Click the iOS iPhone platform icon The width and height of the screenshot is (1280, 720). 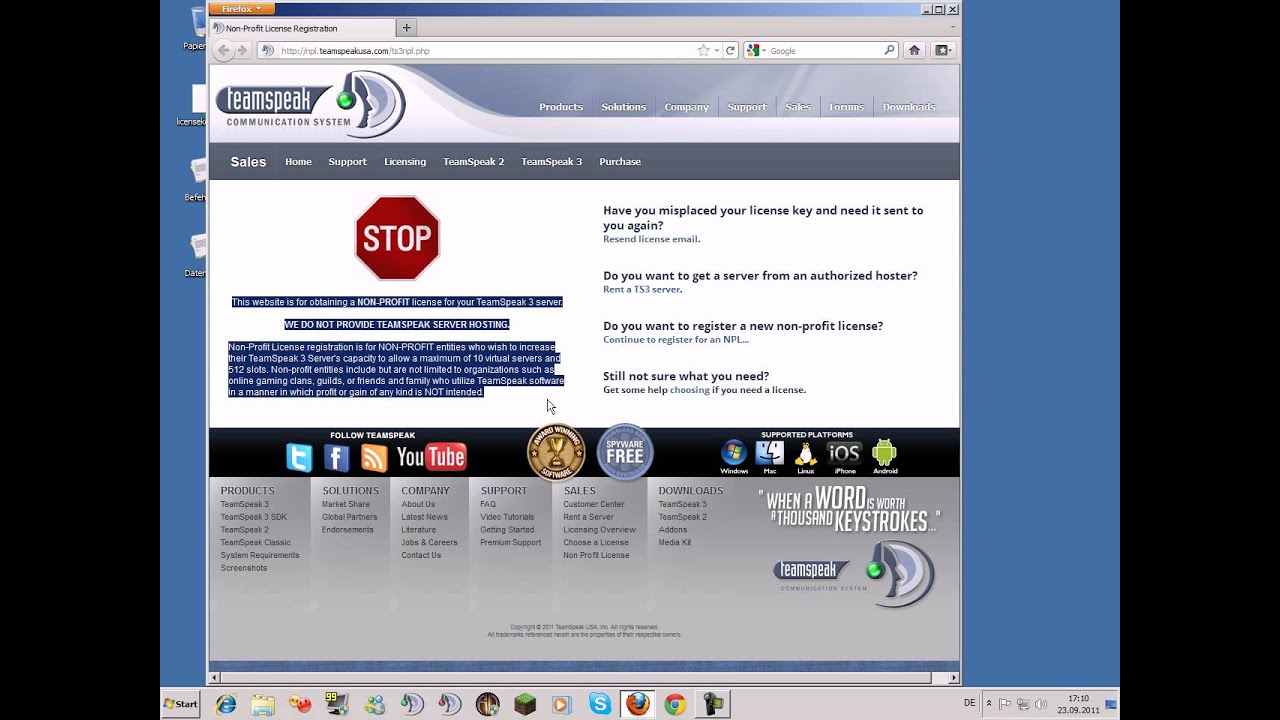coord(845,457)
